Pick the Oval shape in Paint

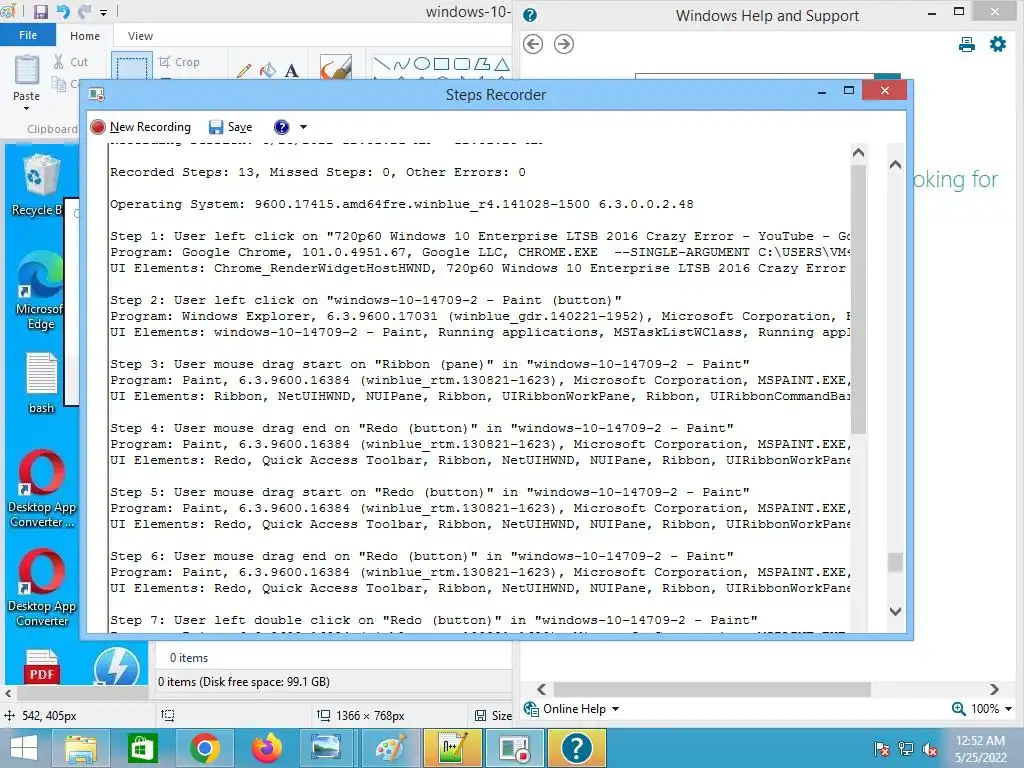coord(422,63)
